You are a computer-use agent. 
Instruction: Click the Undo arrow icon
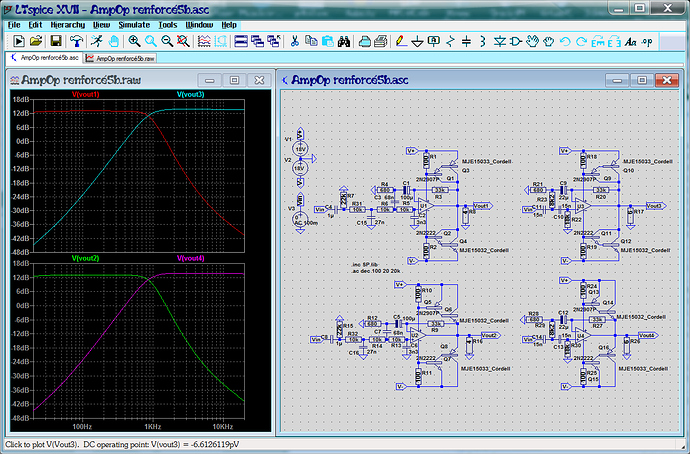[565, 41]
